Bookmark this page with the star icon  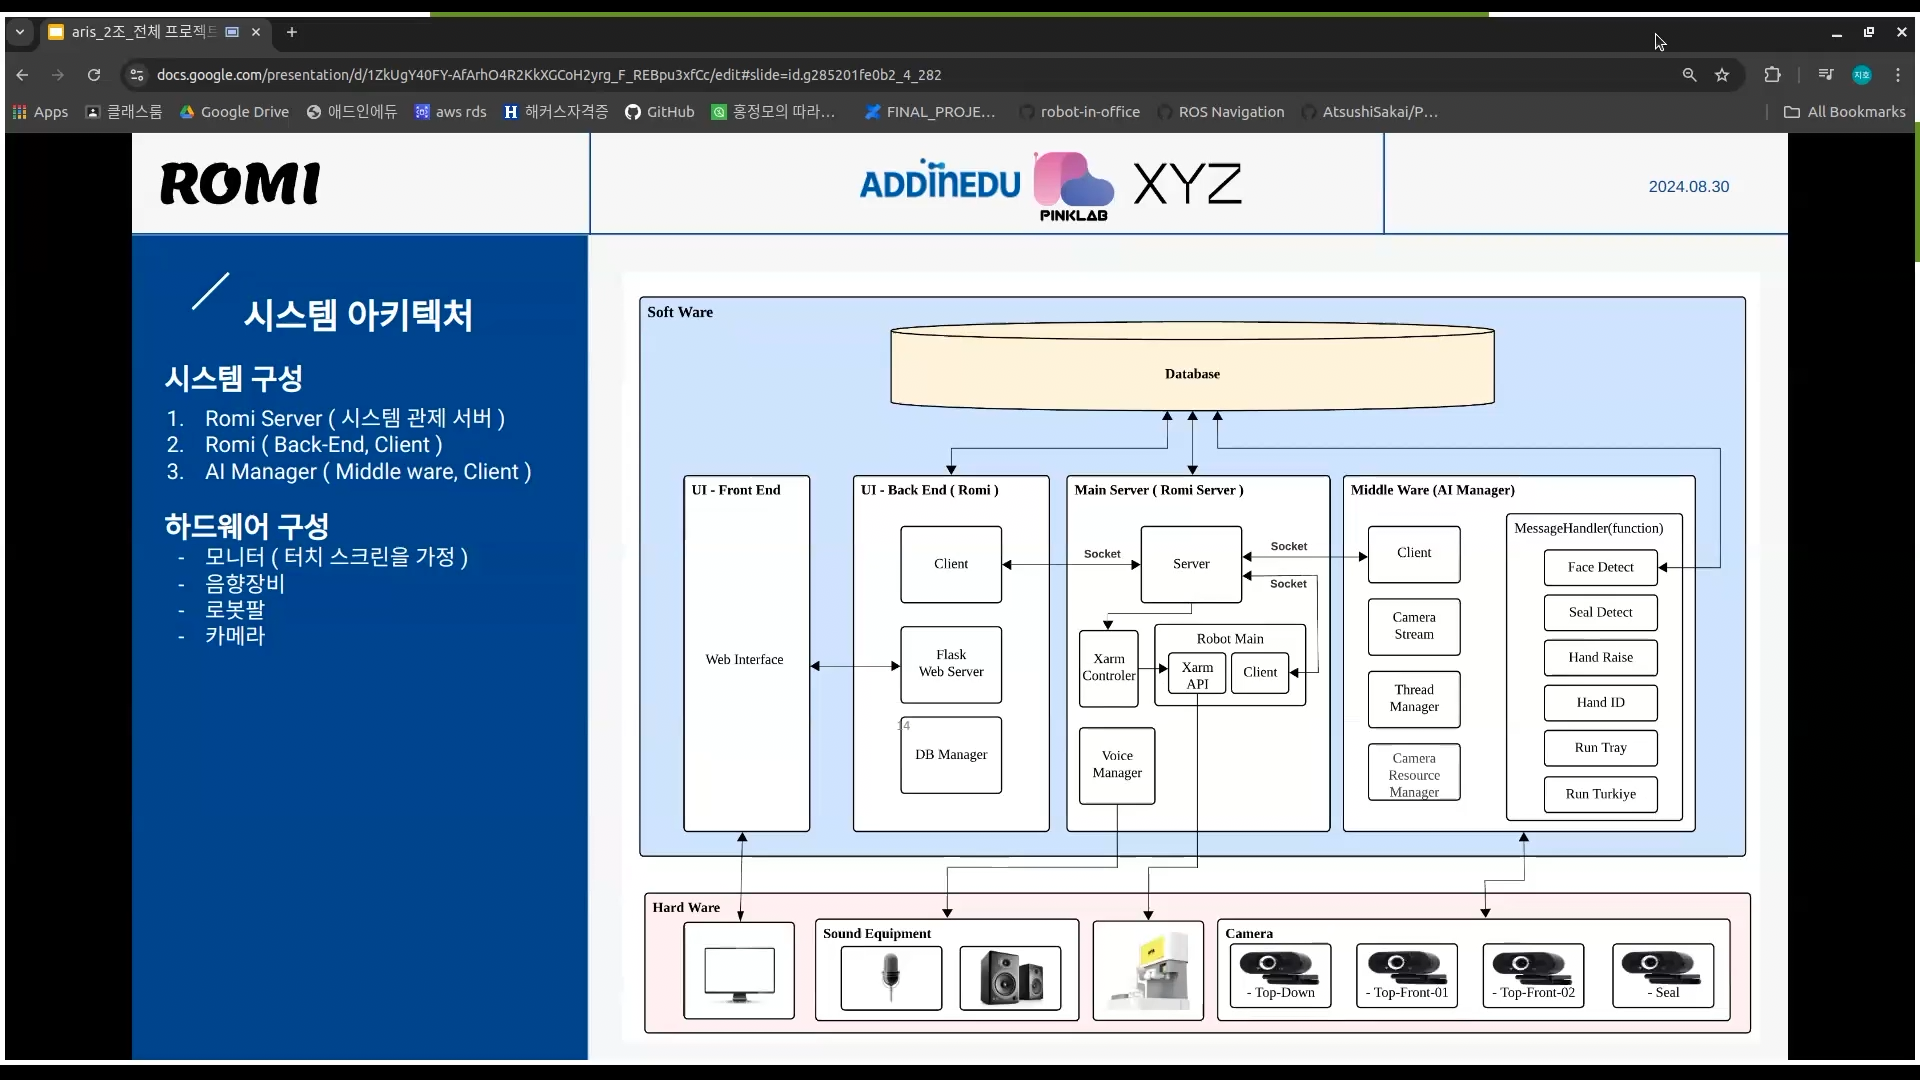1722,75
